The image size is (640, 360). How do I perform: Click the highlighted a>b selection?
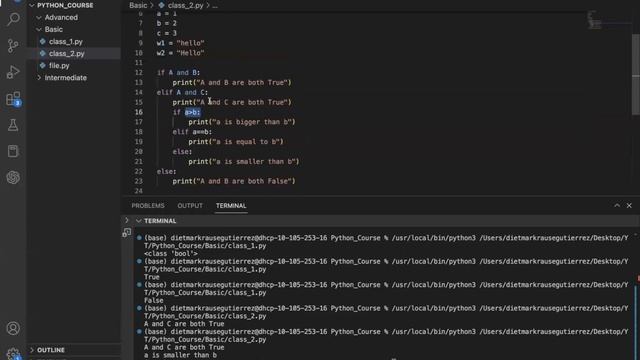pyautogui.click(x=192, y=112)
